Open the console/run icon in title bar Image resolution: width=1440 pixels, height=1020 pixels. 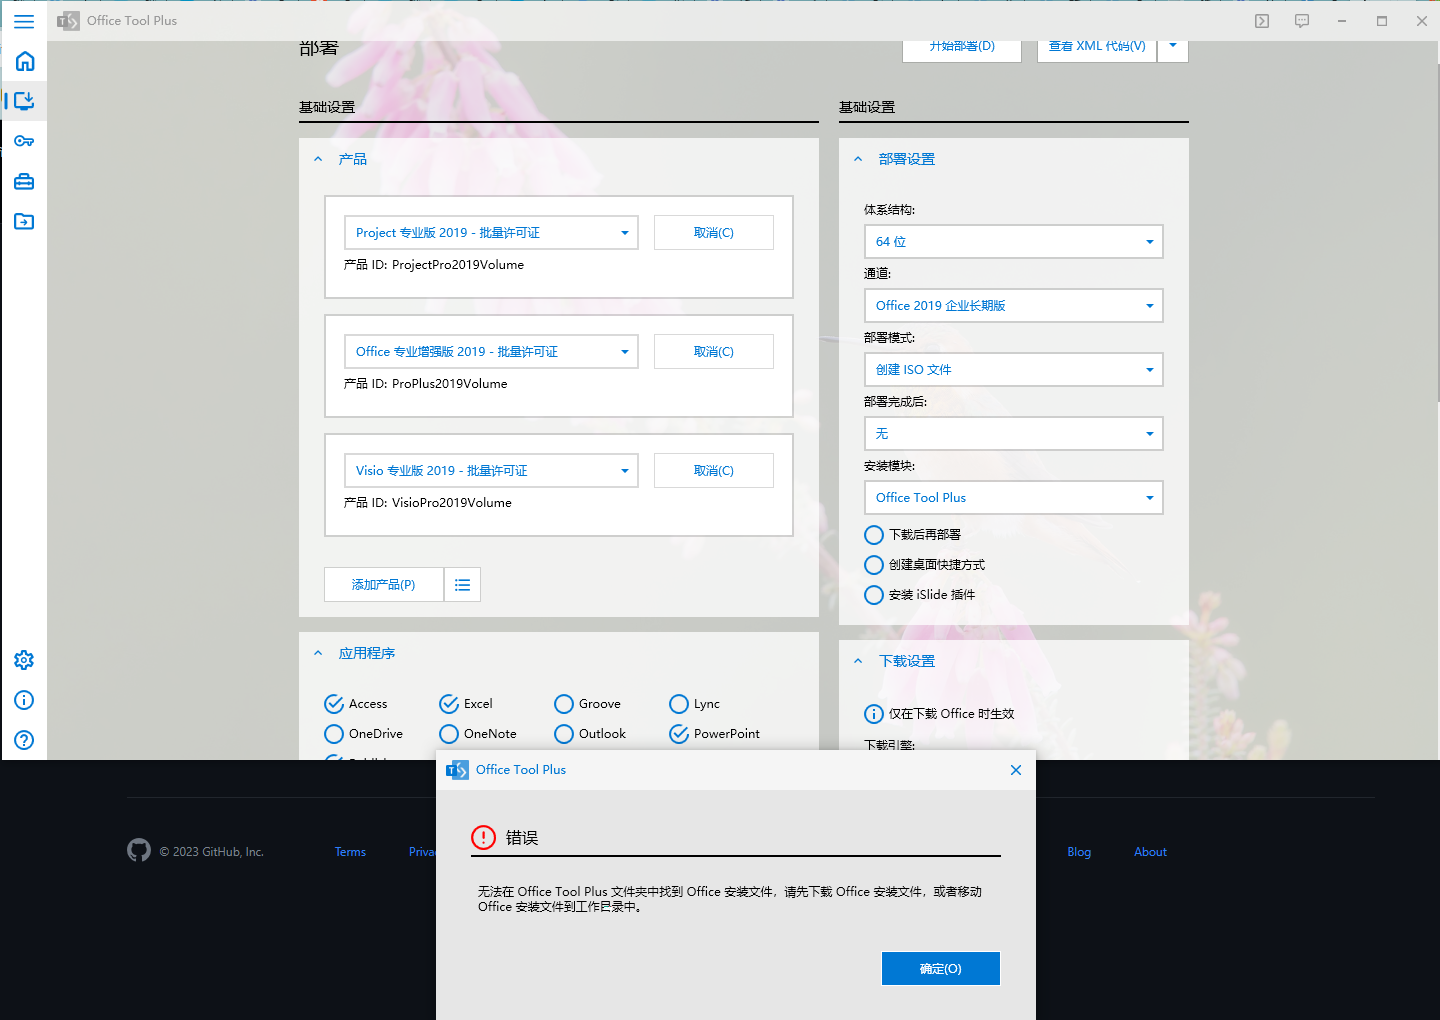coord(1261,20)
